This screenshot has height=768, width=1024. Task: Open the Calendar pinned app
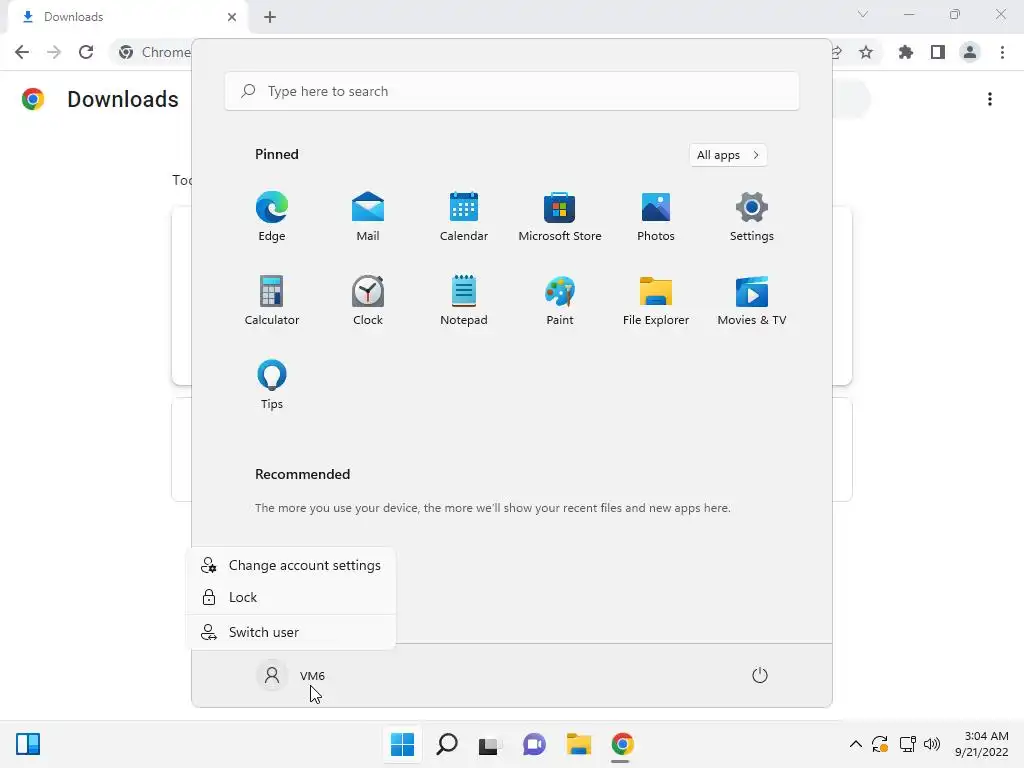tap(464, 217)
